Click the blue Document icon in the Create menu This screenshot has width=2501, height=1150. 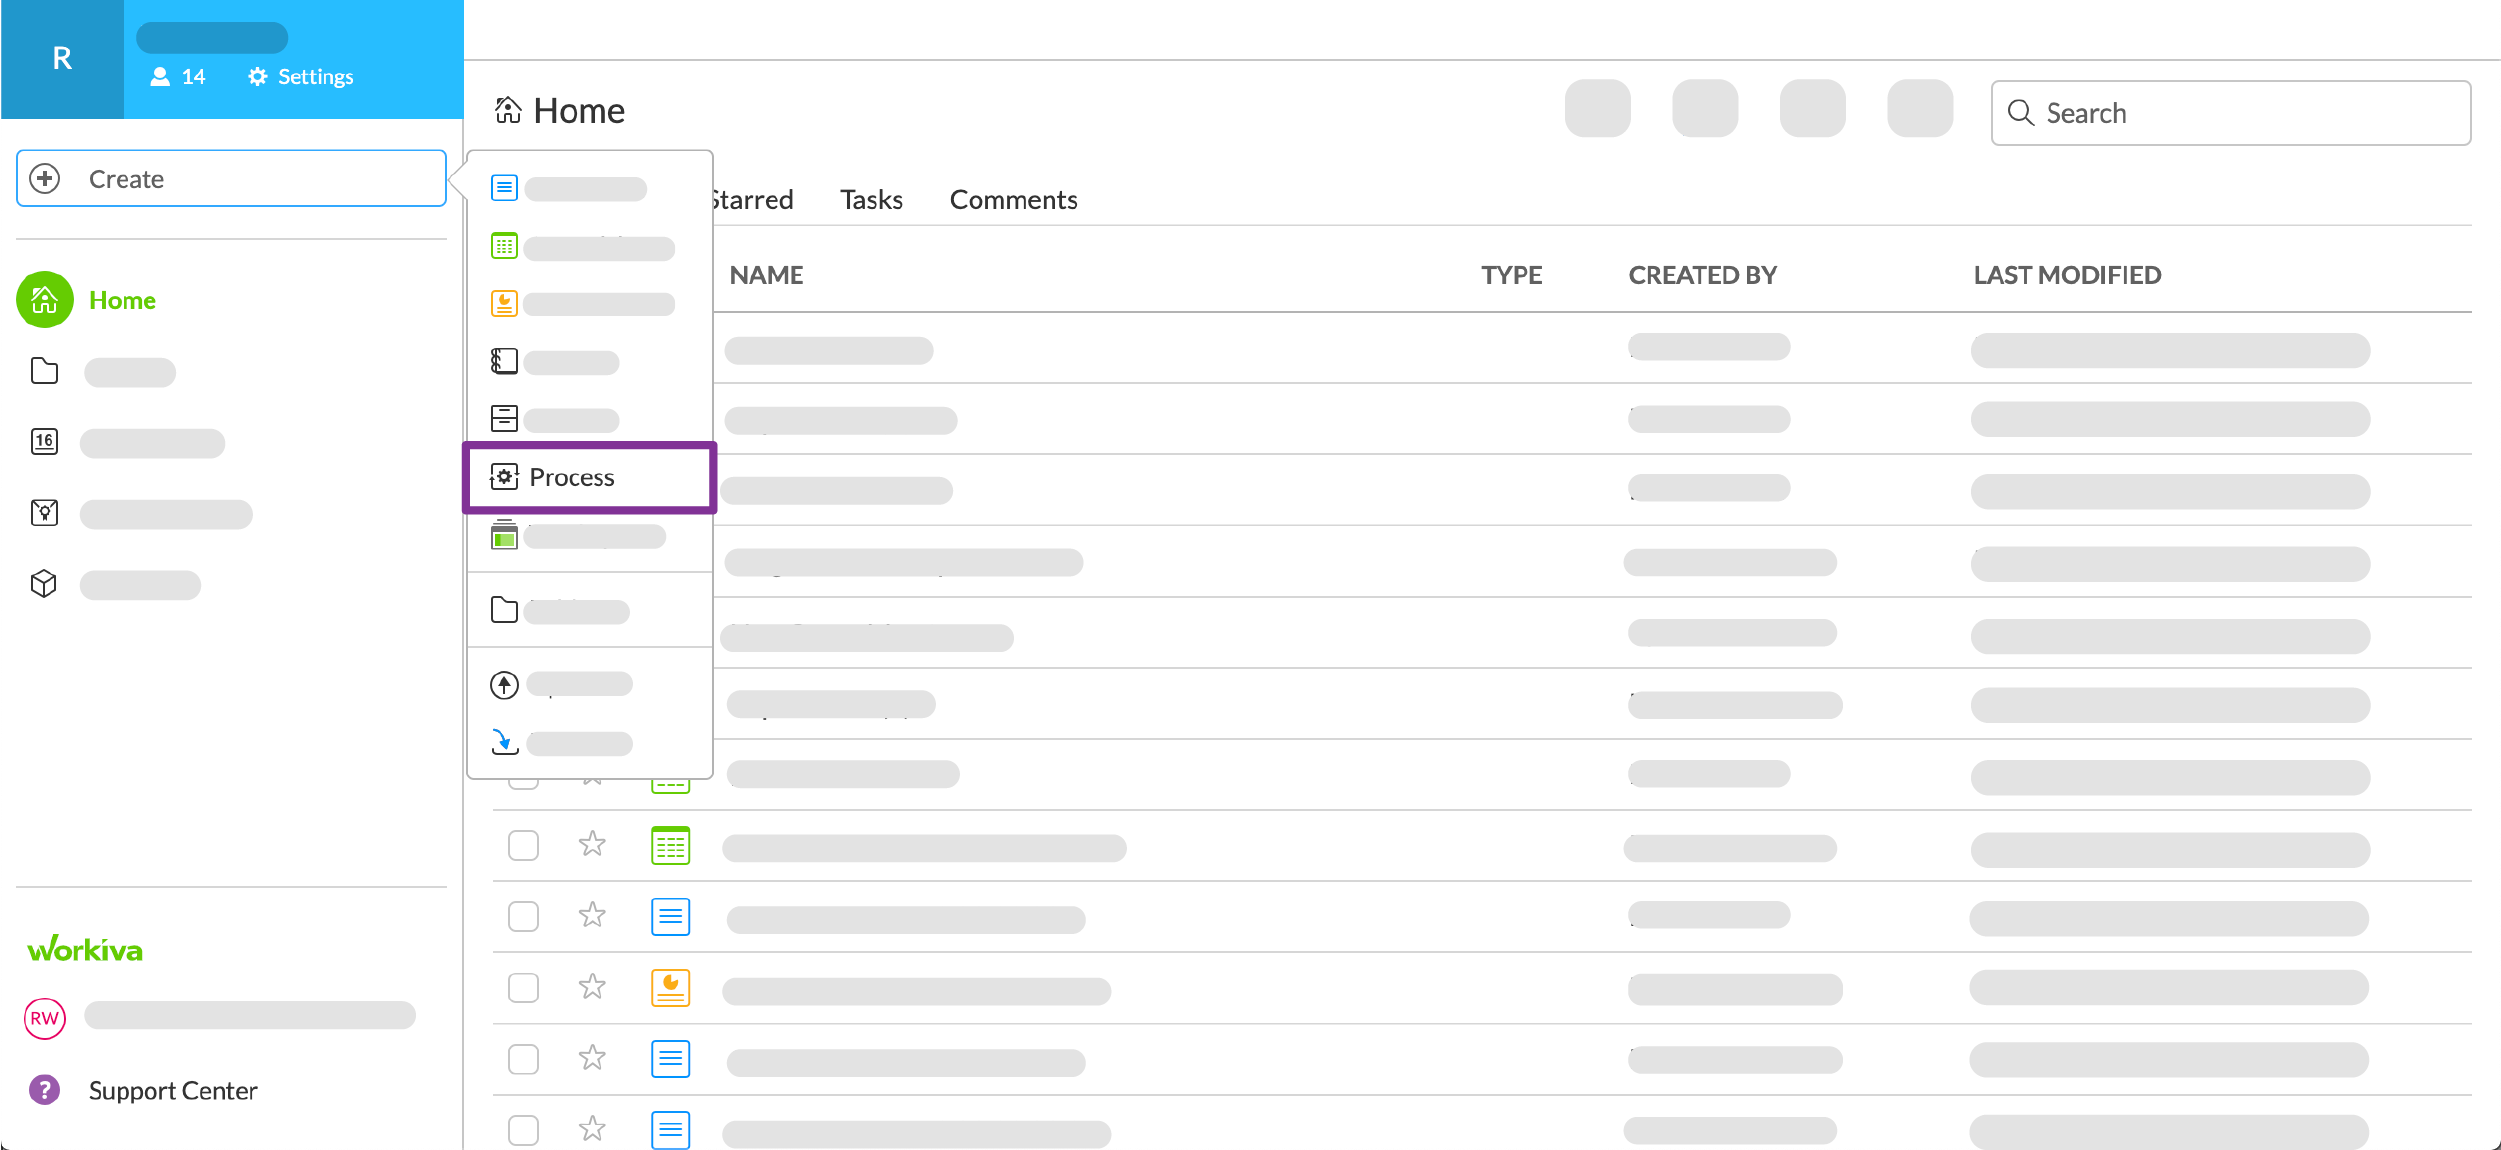(x=505, y=188)
